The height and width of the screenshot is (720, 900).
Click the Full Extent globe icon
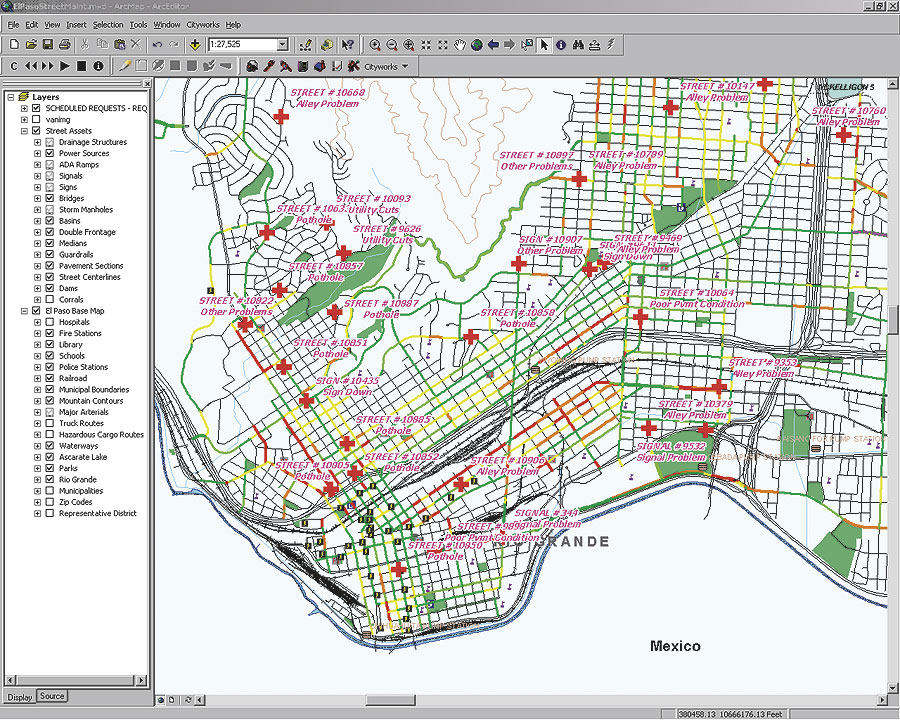(x=477, y=45)
